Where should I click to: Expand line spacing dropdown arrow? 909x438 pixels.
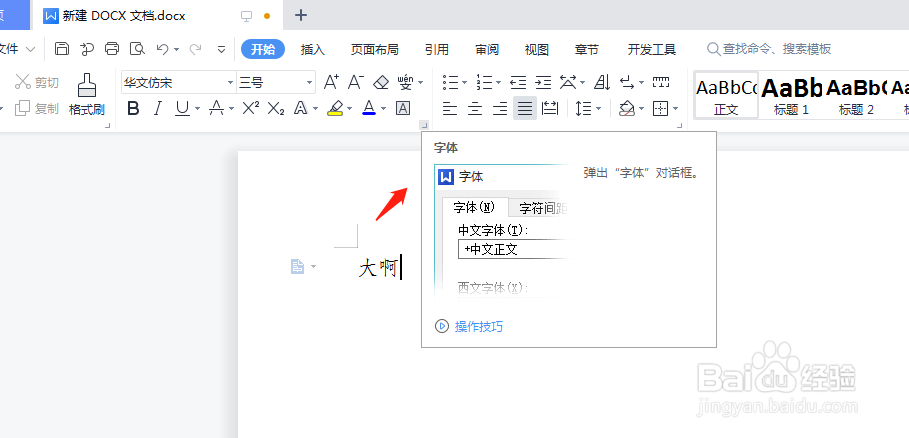coord(598,108)
